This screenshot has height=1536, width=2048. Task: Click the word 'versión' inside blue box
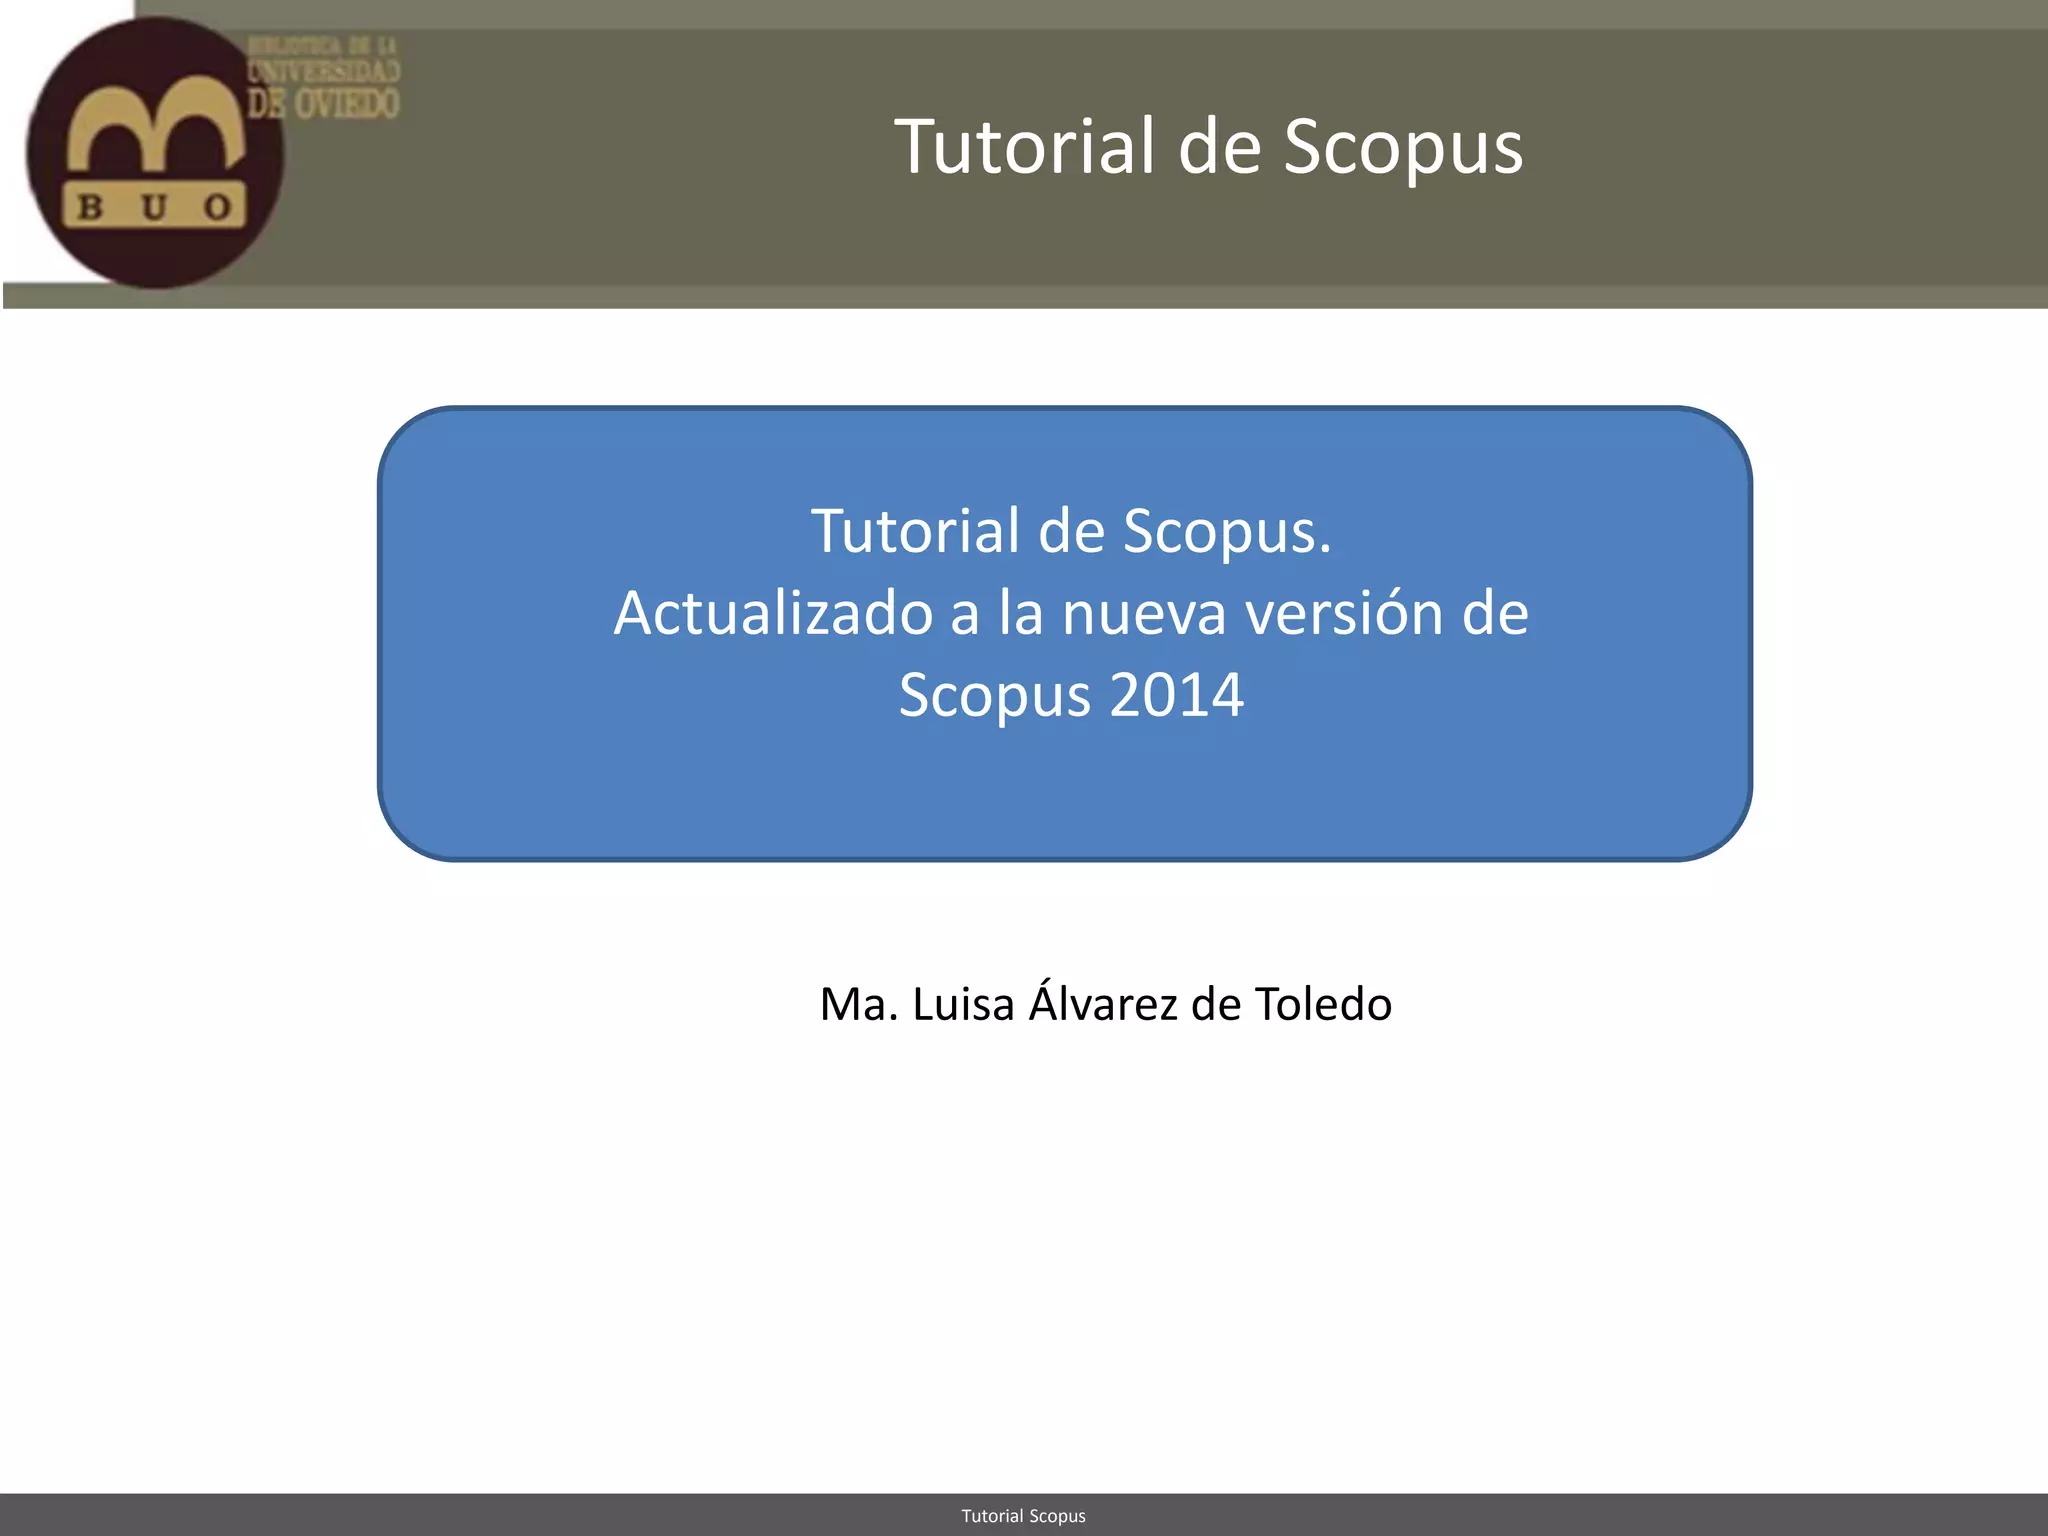click(x=1343, y=612)
